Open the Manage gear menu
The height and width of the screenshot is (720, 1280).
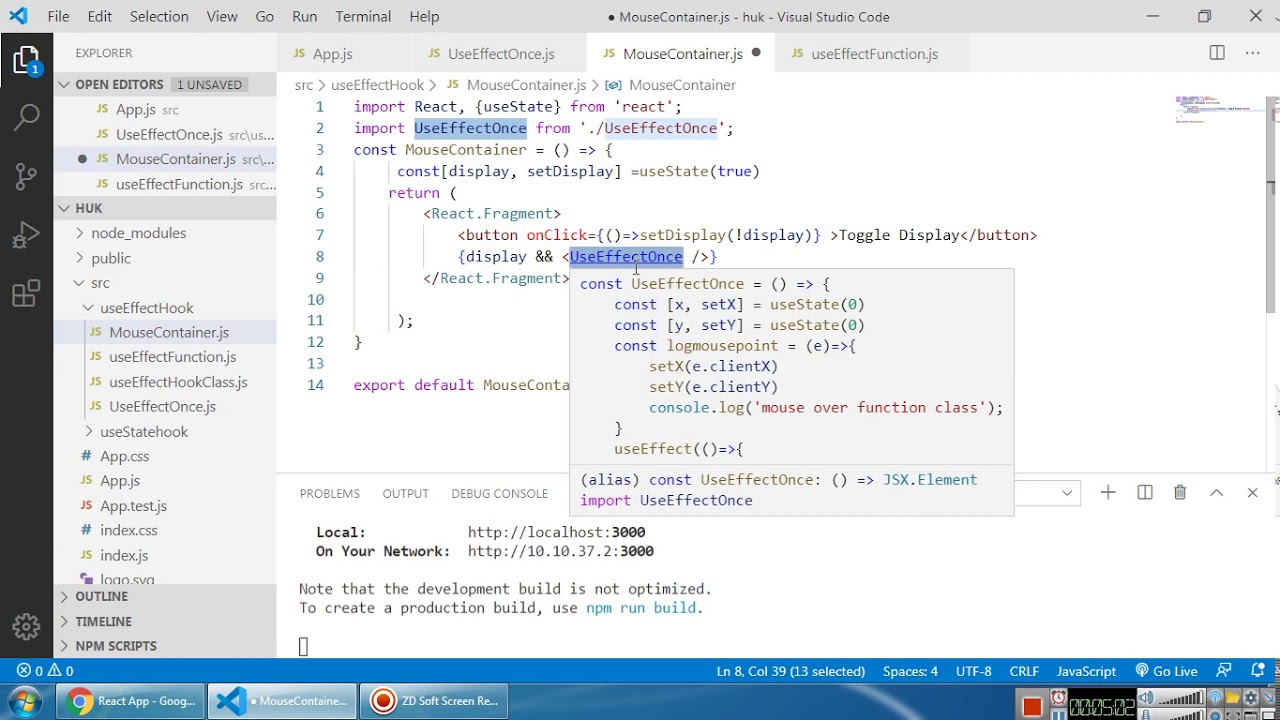tap(26, 627)
